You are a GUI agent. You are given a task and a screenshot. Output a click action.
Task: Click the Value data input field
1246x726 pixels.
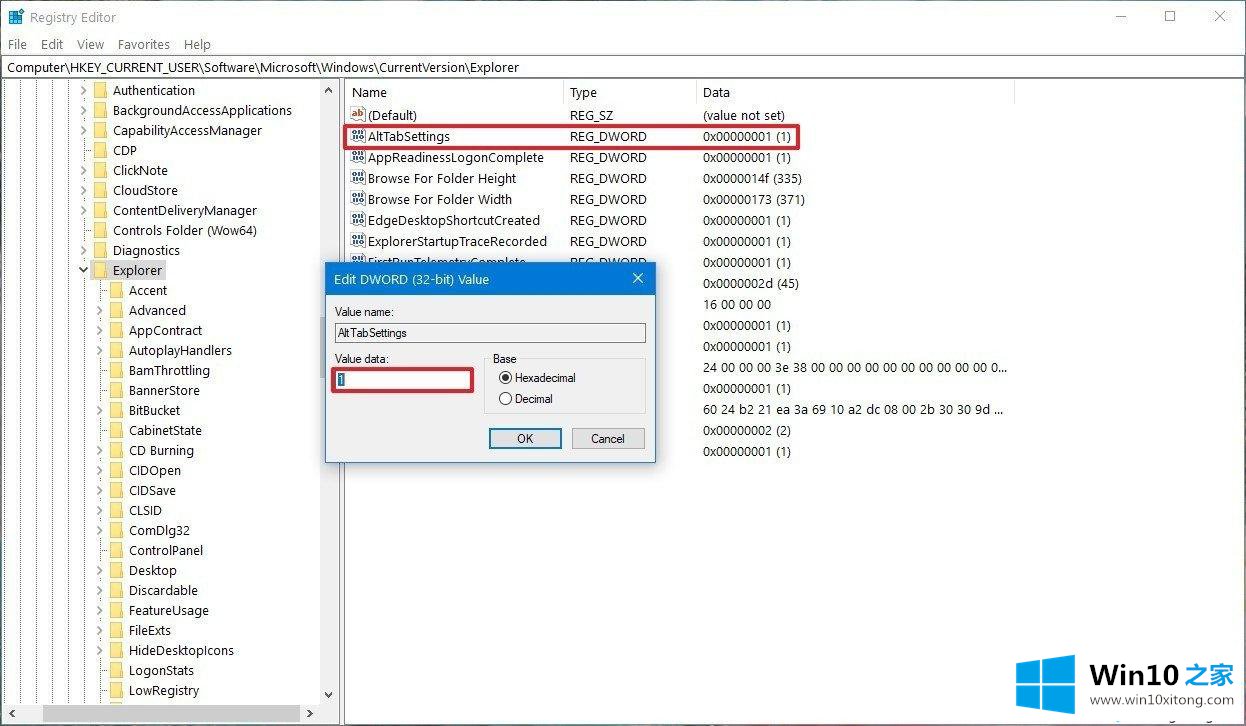tap(402, 380)
